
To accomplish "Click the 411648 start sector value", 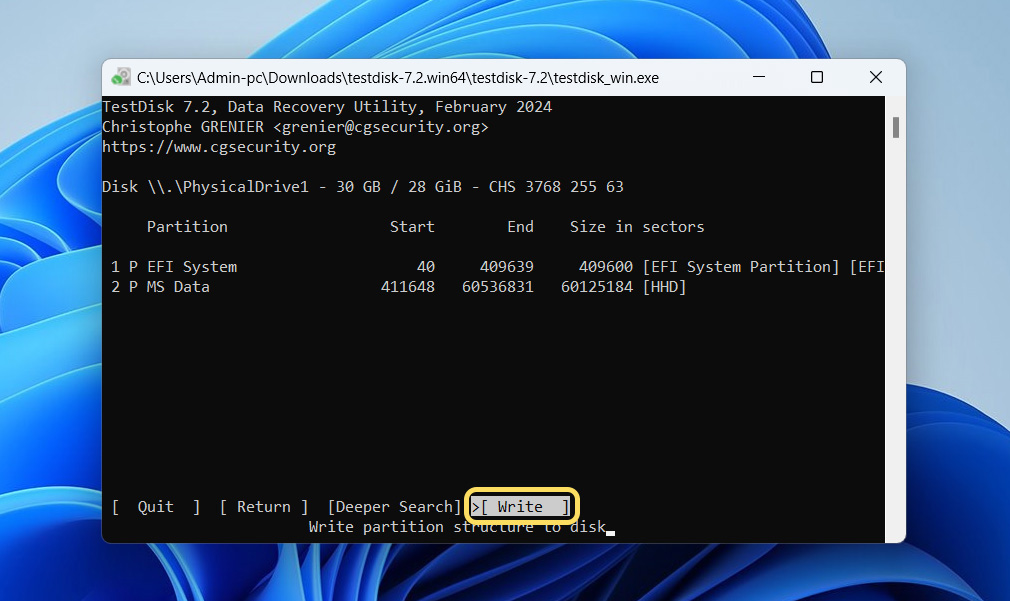I will pos(408,287).
